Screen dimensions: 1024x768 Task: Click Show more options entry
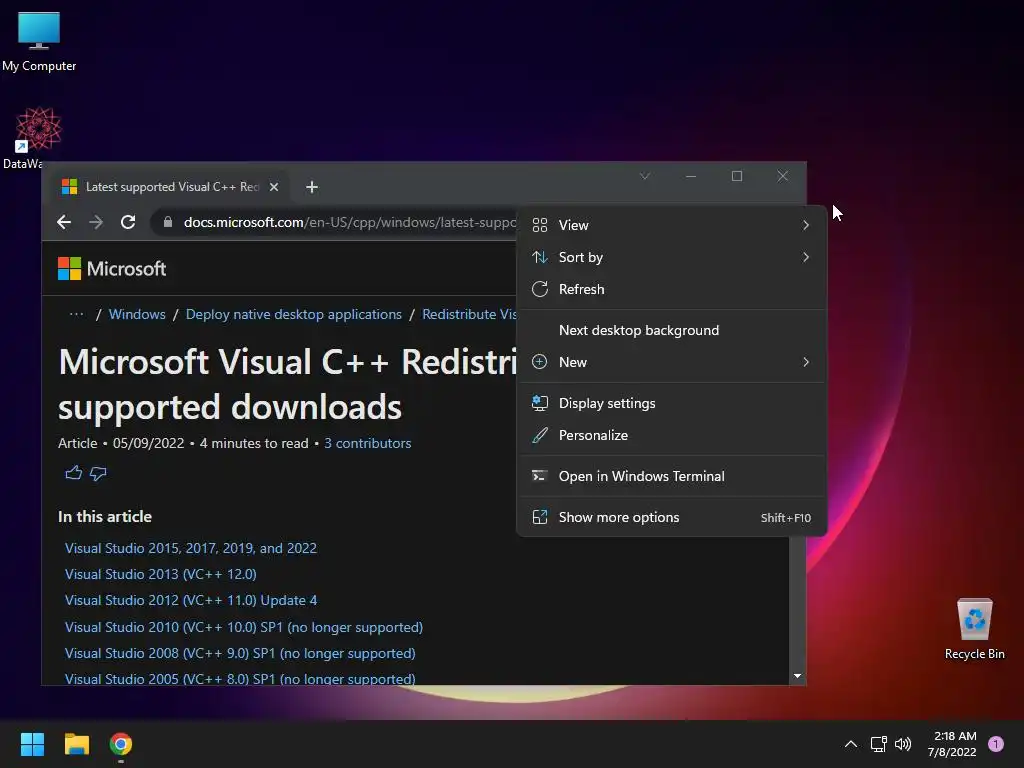(671, 518)
